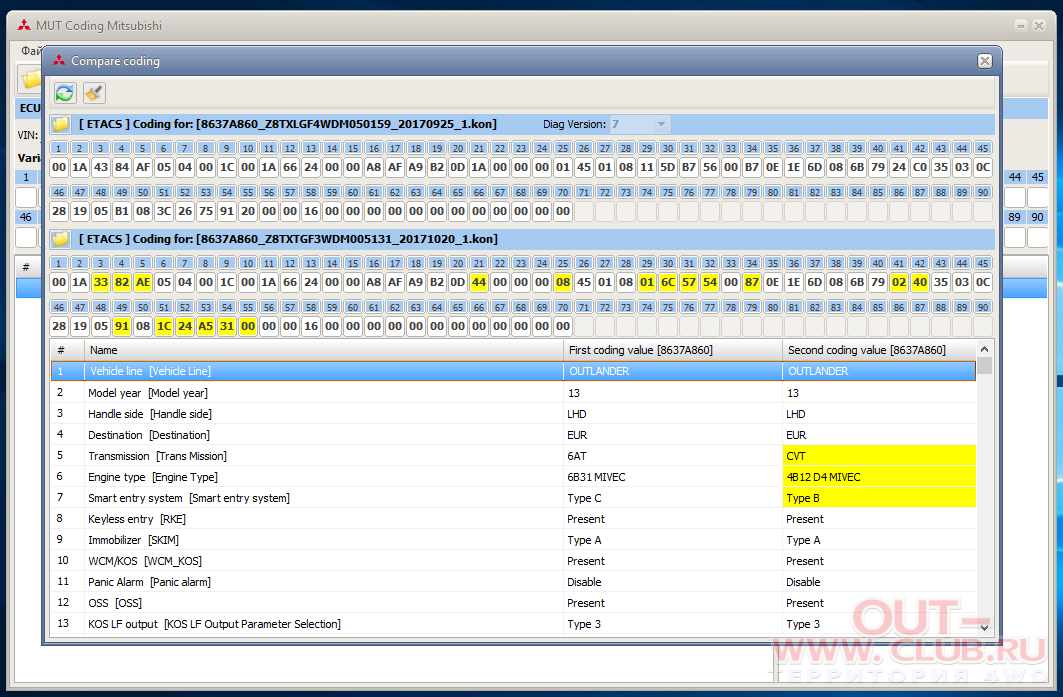Select the WCM/KOS row
This screenshot has width=1063, height=697.
pyautogui.click(x=513, y=561)
